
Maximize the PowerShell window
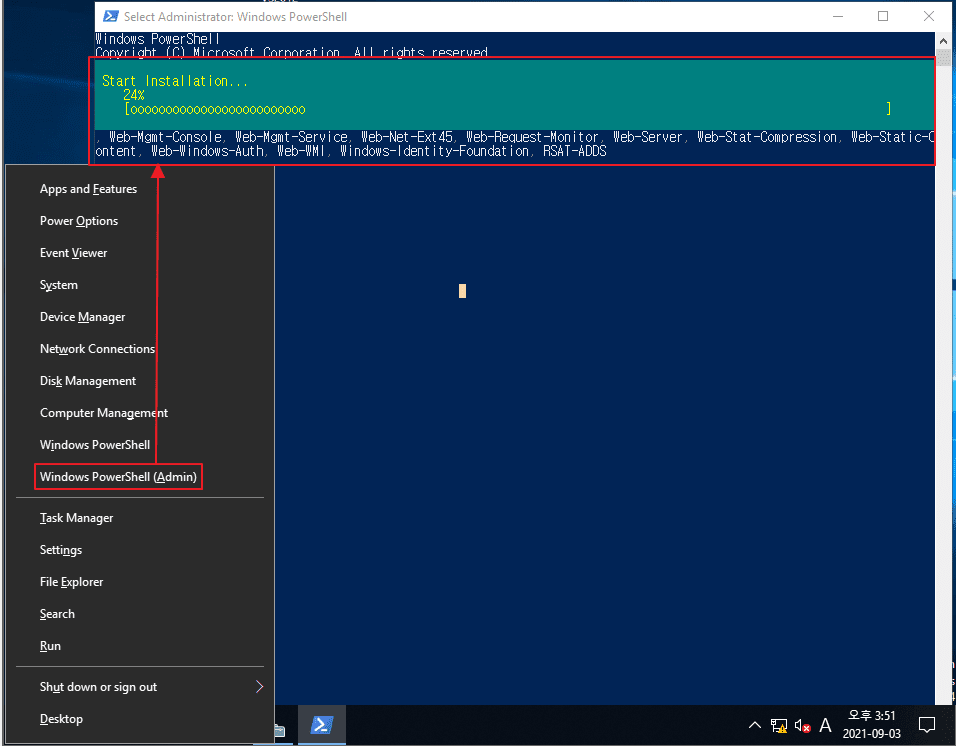[x=883, y=16]
